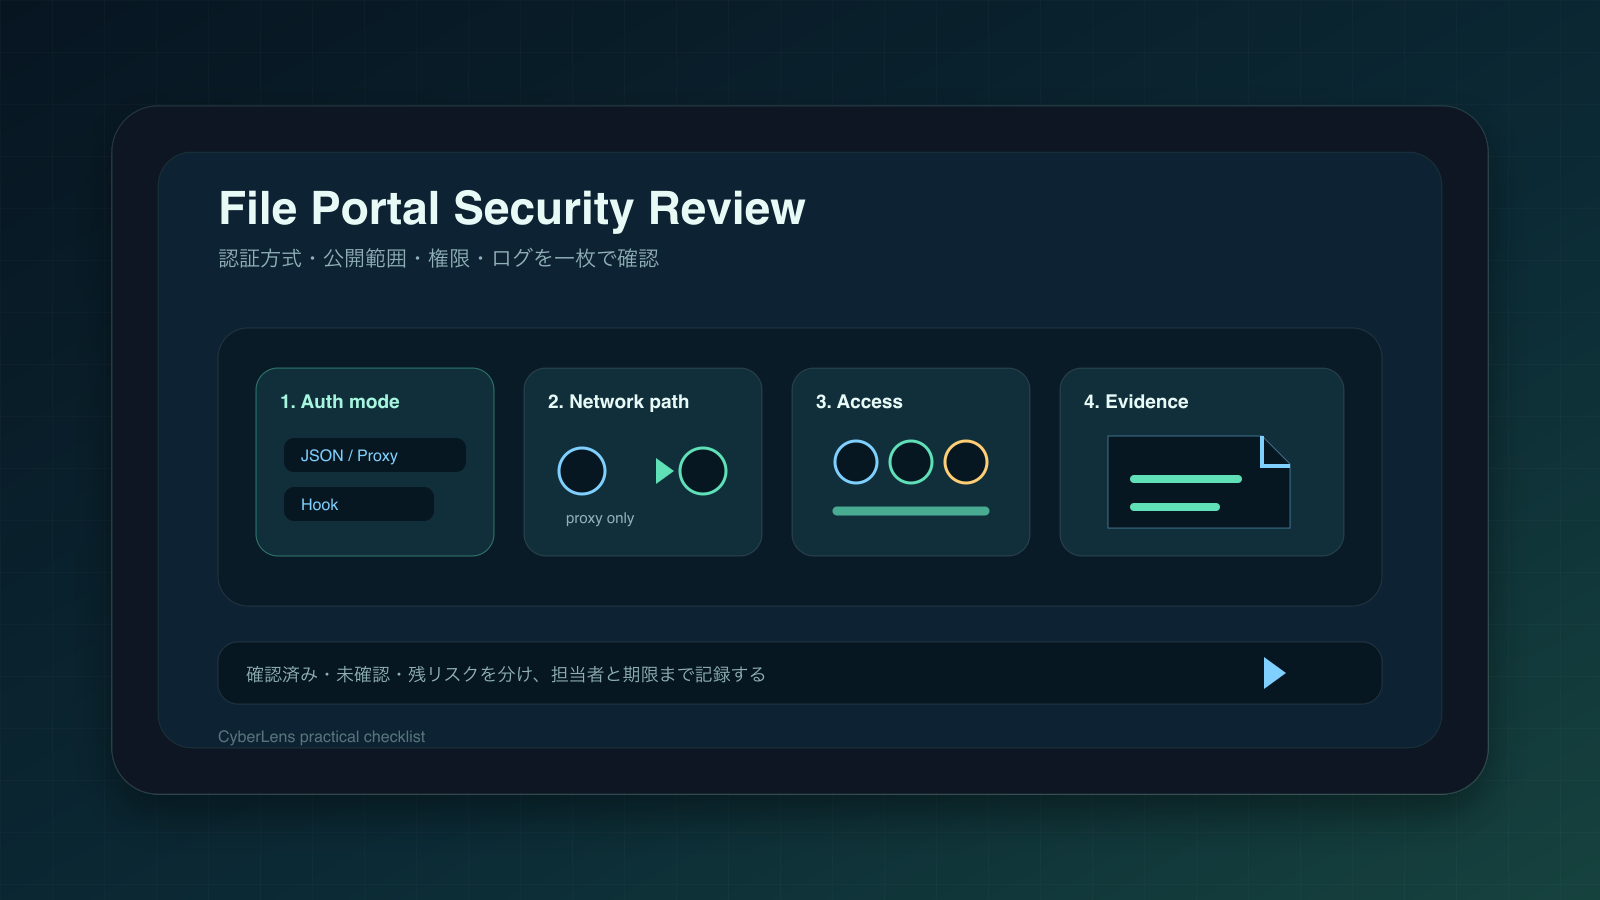Click the upper green line in document
The width and height of the screenshot is (1600, 900).
pyautogui.click(x=1186, y=479)
